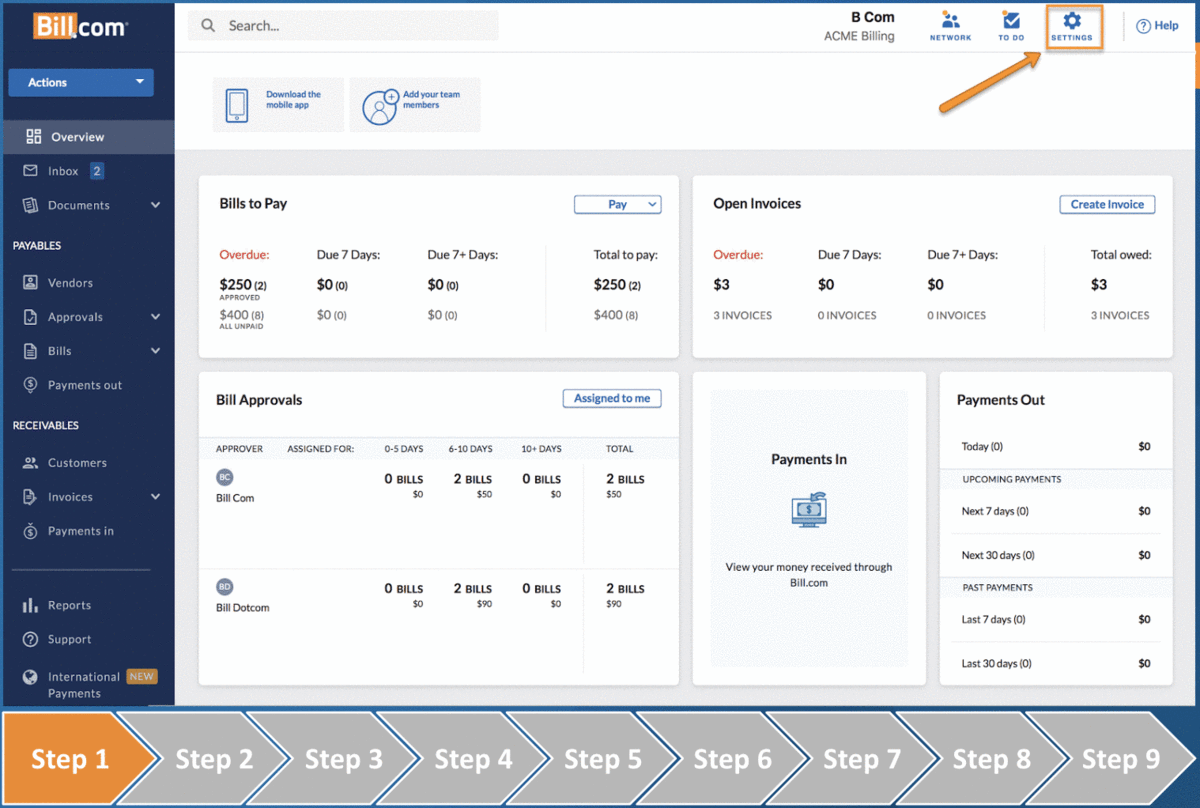
Task: Click in the Search field
Action: coord(343,26)
